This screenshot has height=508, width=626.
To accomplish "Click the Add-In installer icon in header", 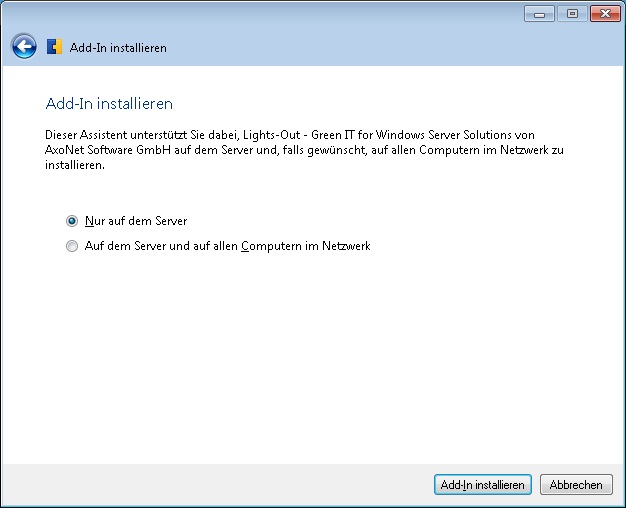I will (54, 47).
